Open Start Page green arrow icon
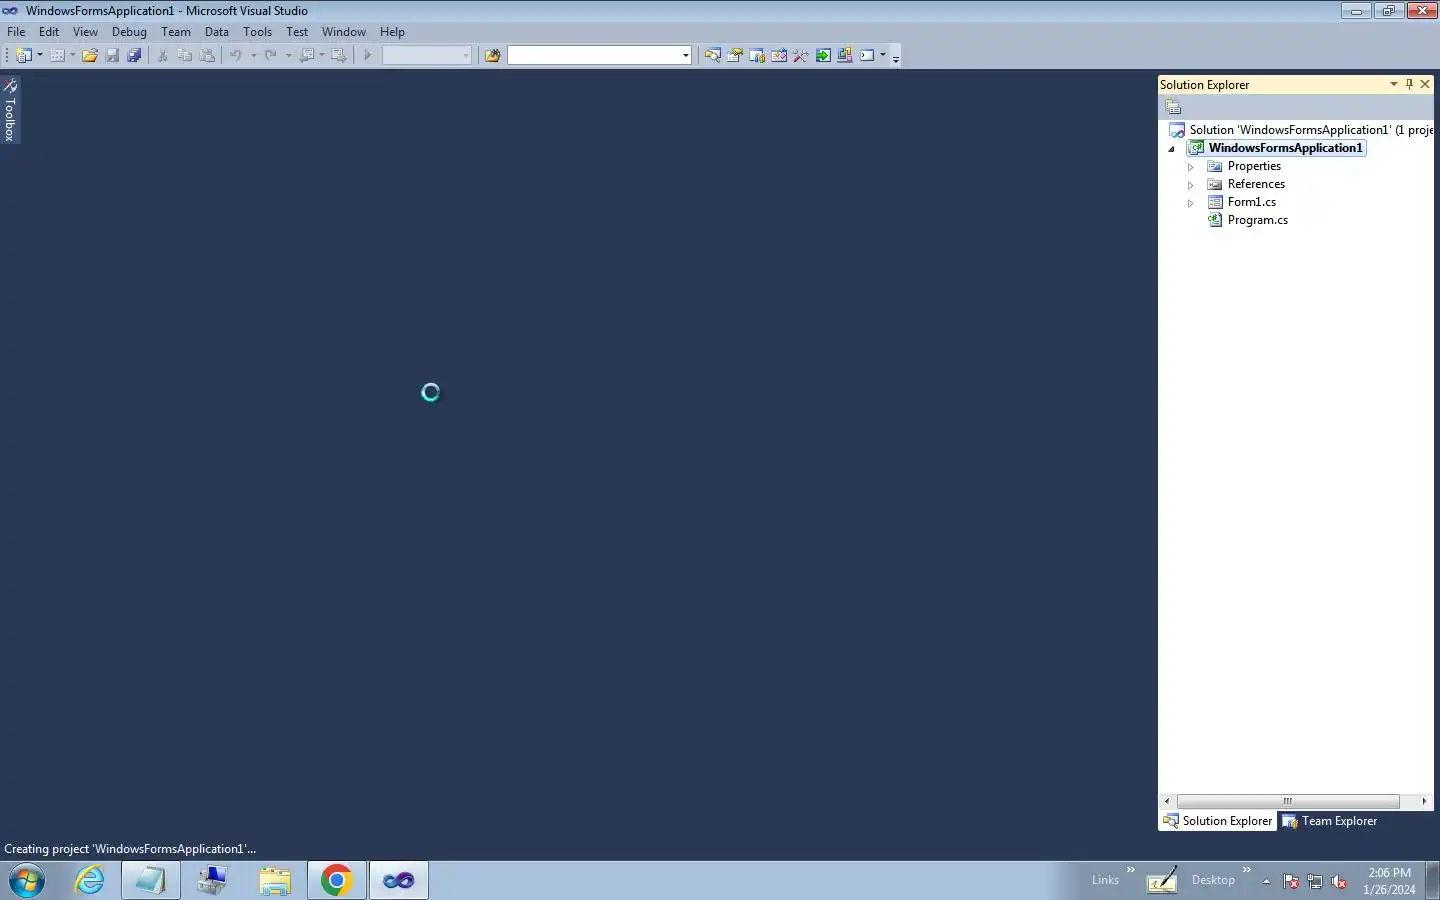The image size is (1440, 900). coord(823,55)
